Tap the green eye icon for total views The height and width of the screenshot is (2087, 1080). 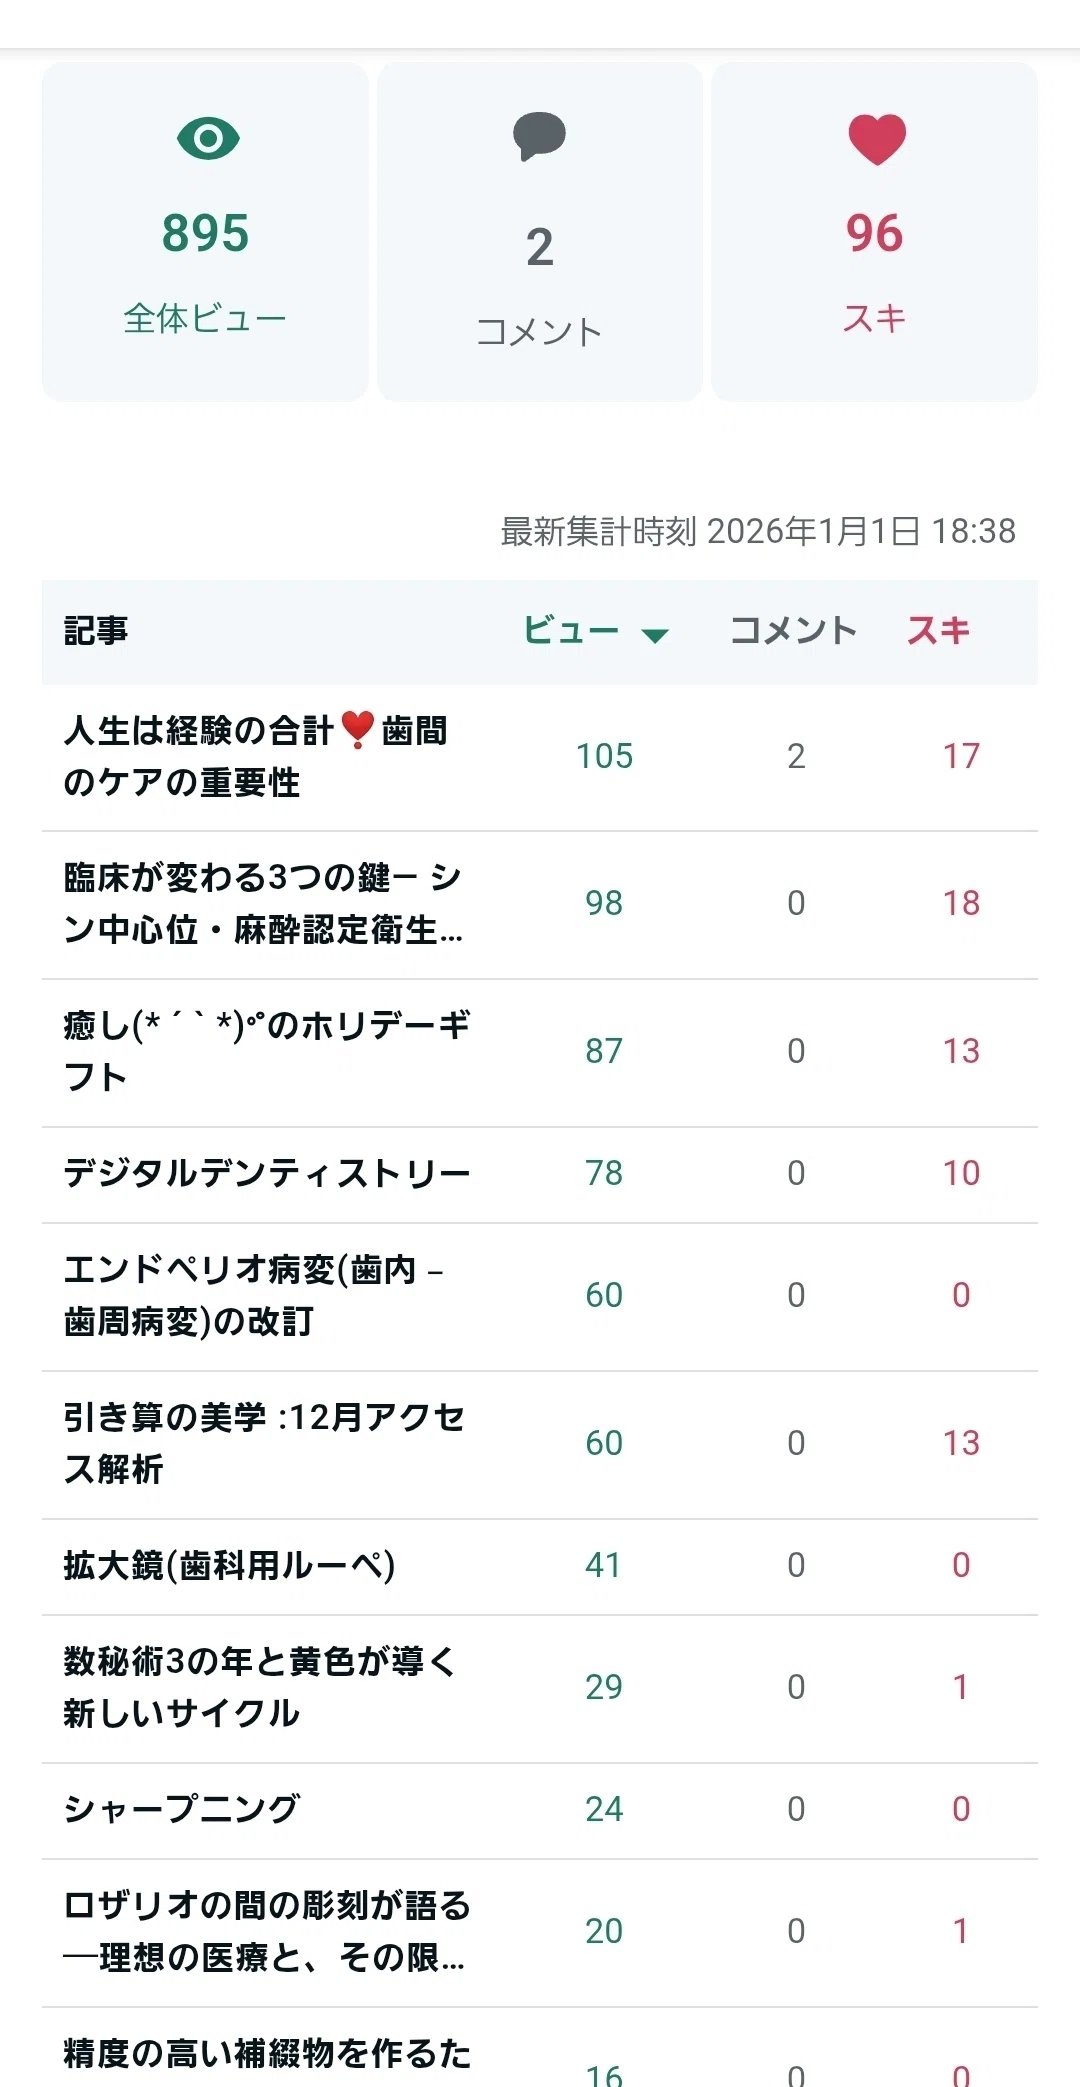208,138
